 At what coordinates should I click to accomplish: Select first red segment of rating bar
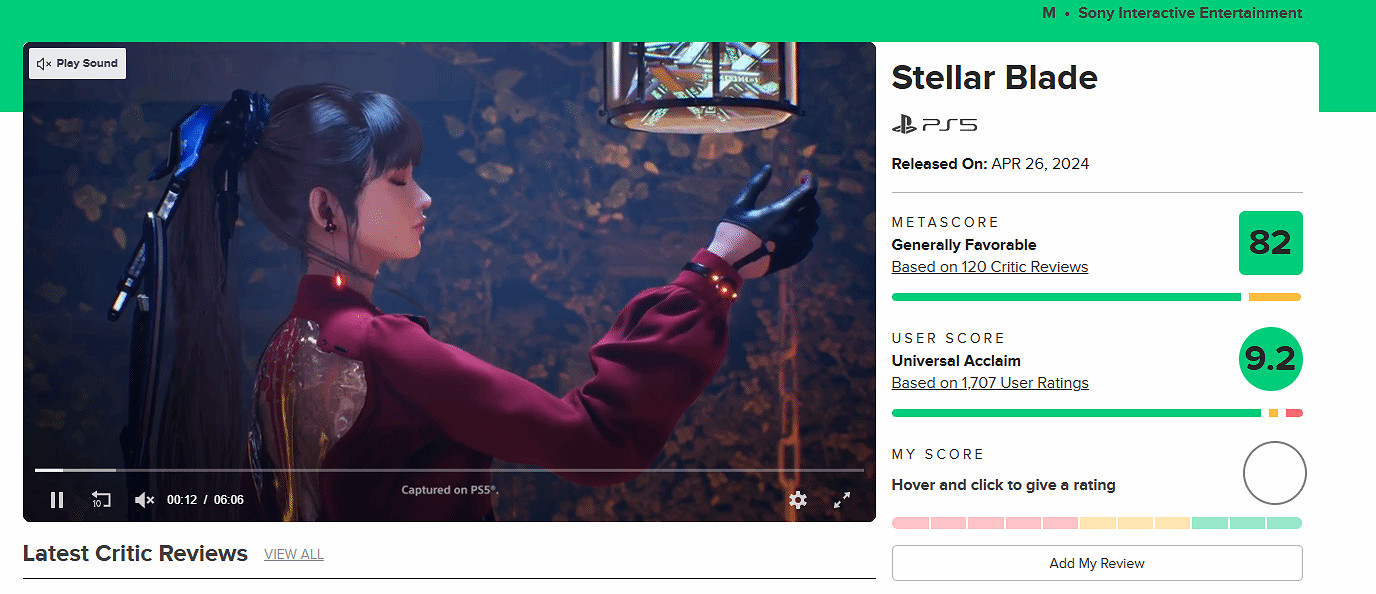(x=910, y=523)
